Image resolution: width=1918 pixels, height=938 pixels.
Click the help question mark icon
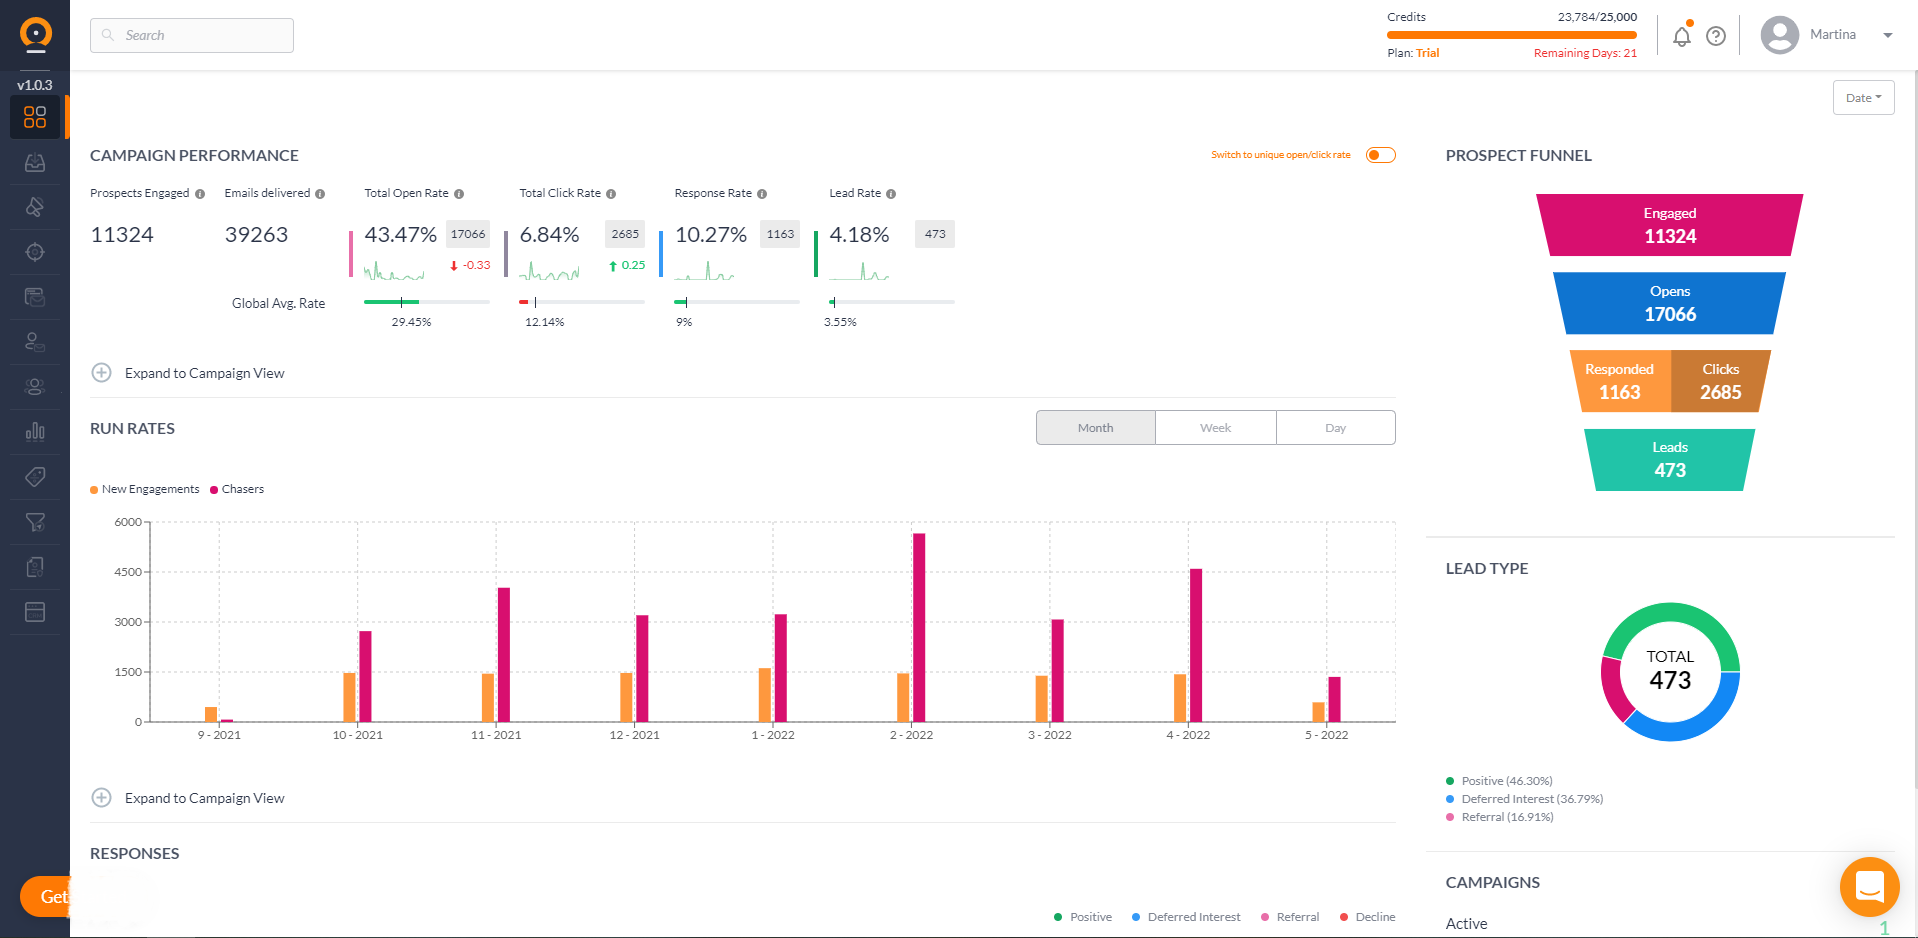[x=1717, y=35]
